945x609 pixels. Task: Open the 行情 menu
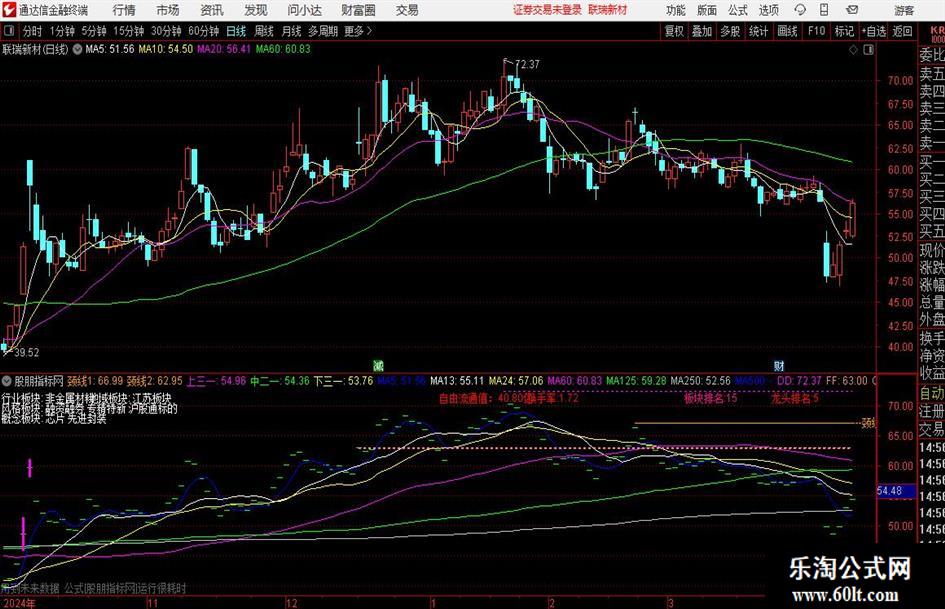[124, 10]
